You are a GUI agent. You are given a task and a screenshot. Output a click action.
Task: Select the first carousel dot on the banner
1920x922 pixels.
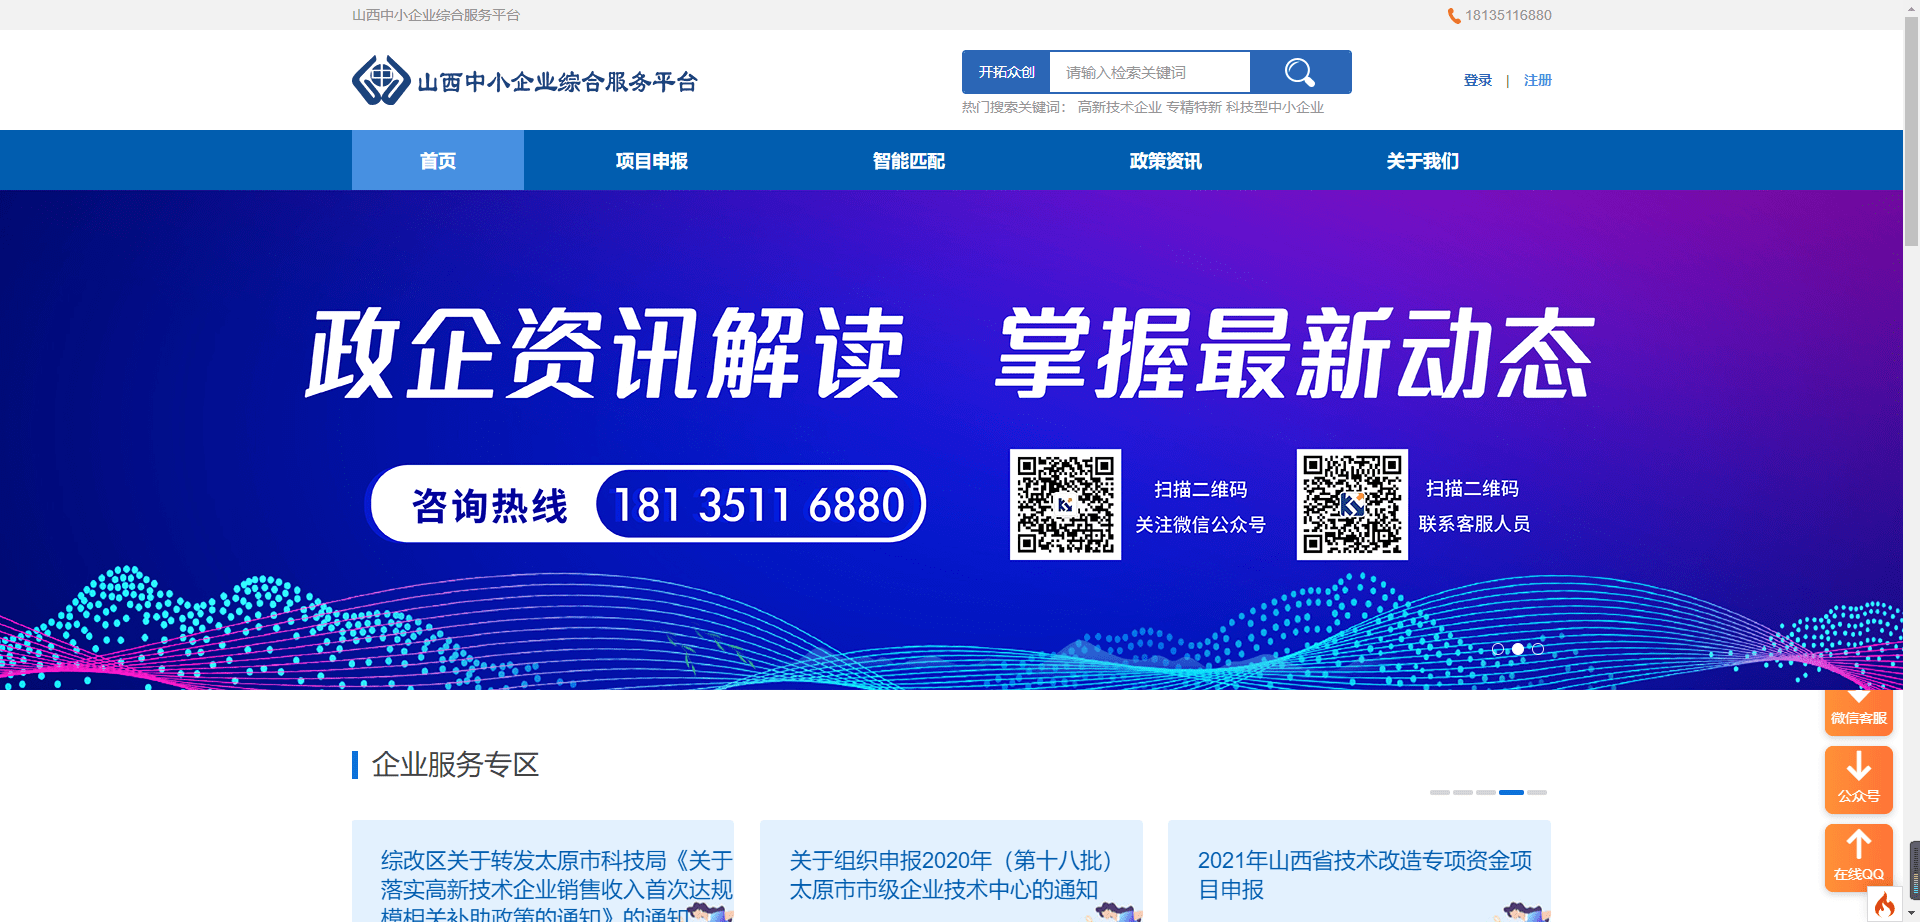[1497, 648]
